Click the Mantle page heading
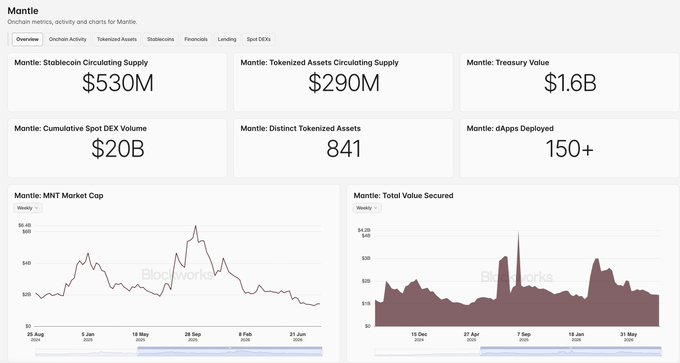 click(x=23, y=11)
